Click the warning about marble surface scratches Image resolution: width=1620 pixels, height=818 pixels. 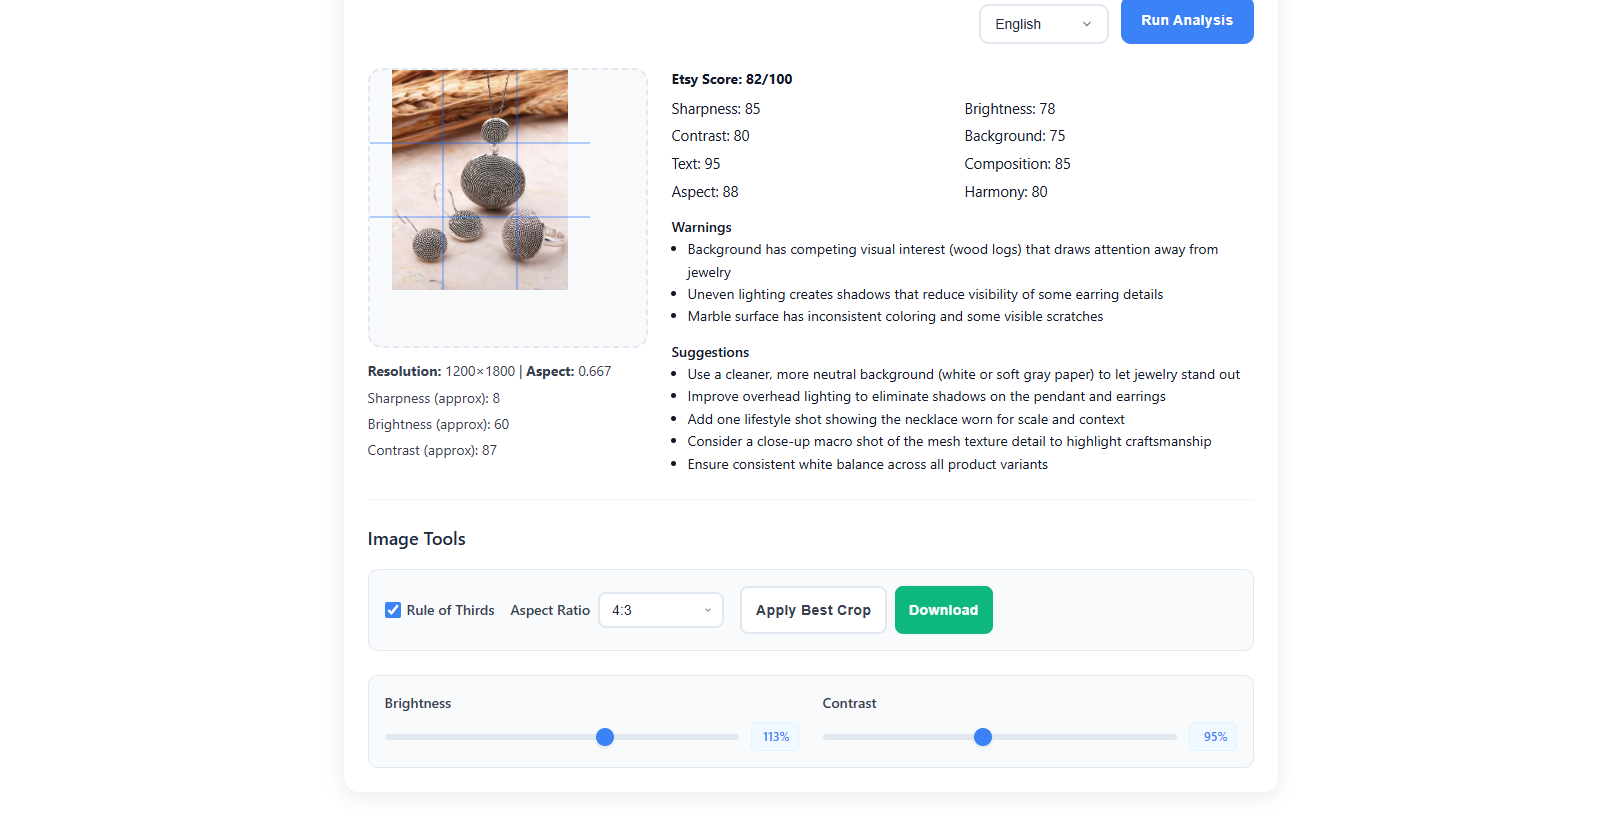895,317
